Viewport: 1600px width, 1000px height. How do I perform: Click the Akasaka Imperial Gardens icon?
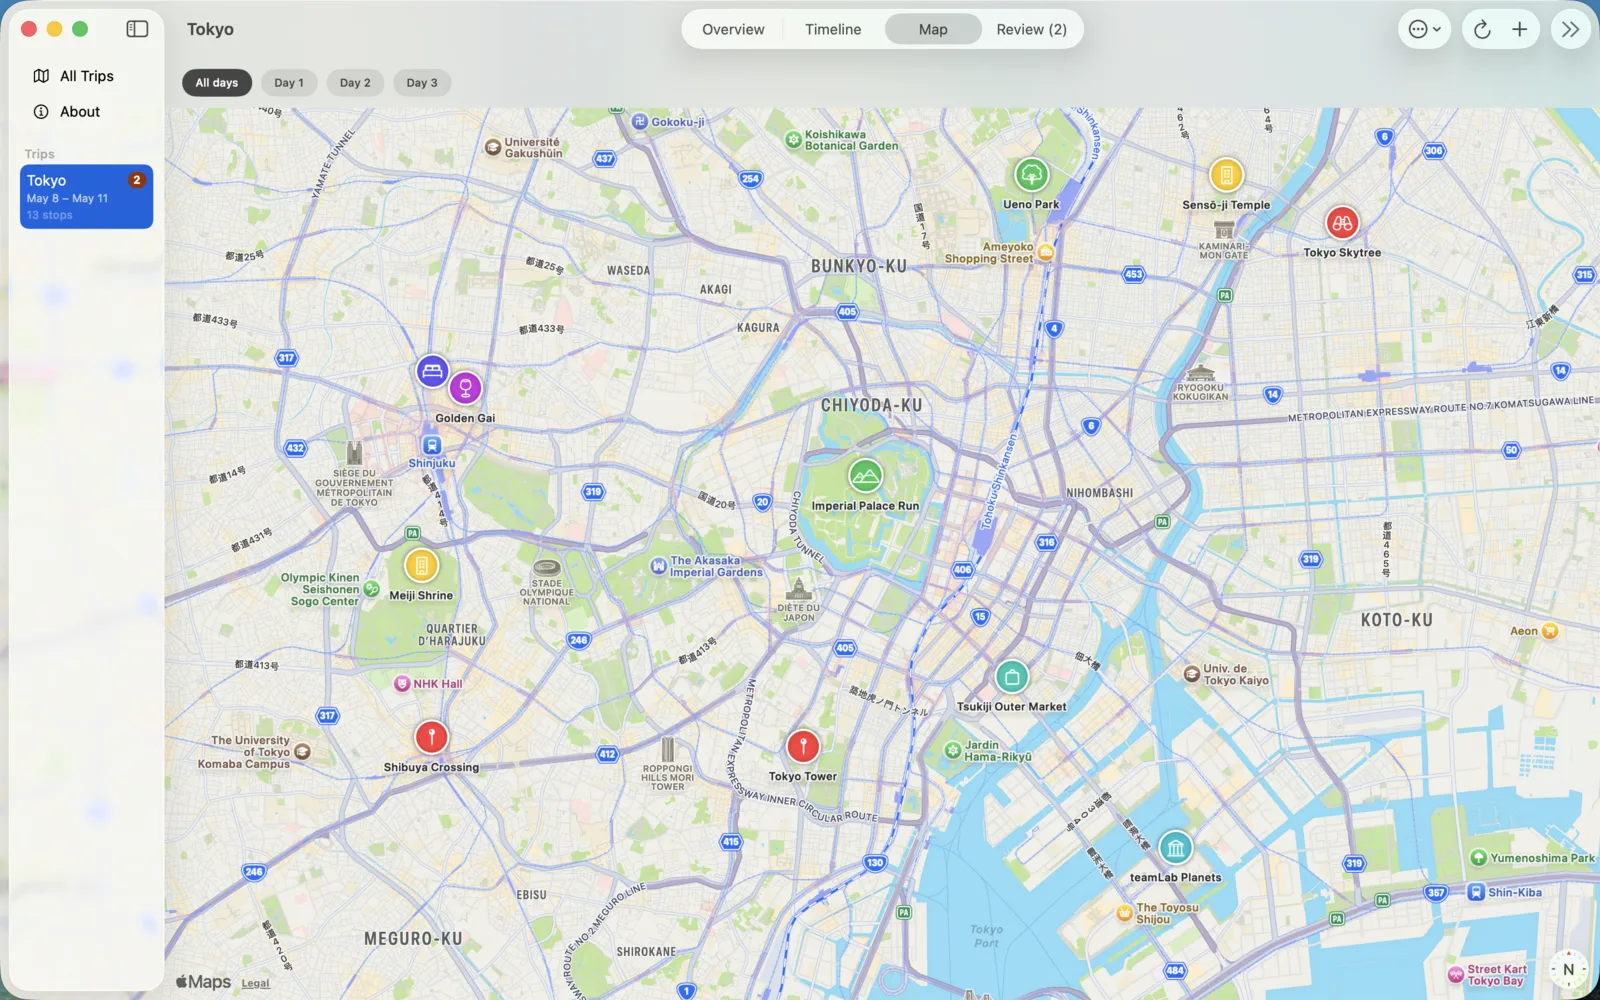click(658, 566)
